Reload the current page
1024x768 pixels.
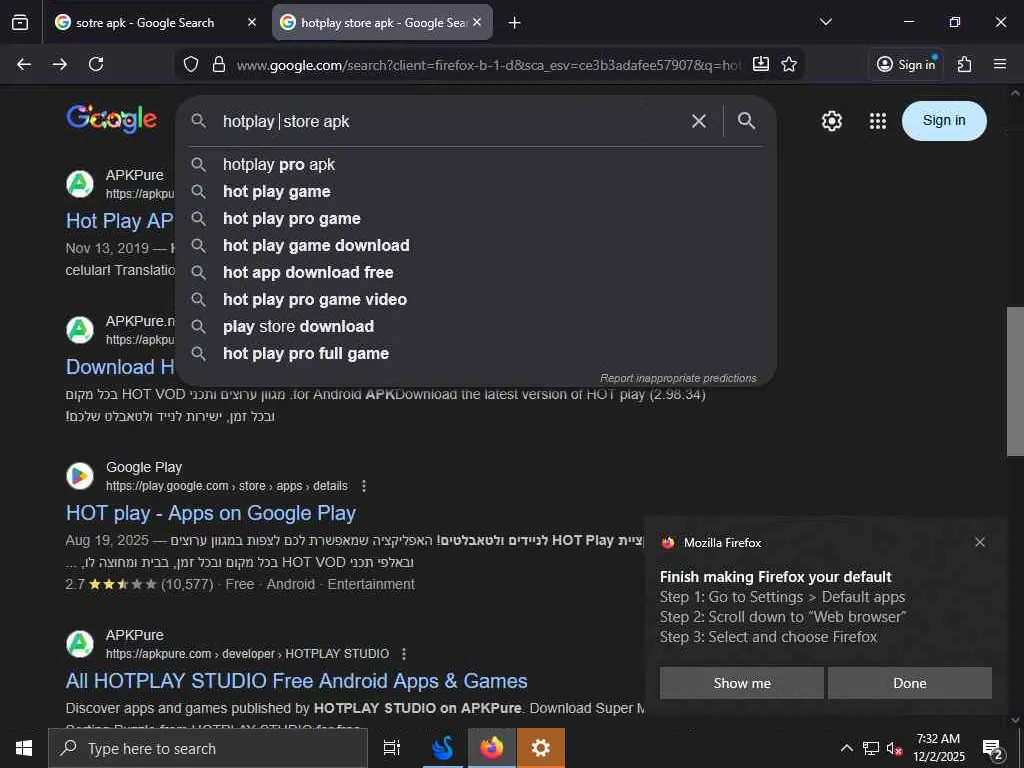(x=96, y=64)
